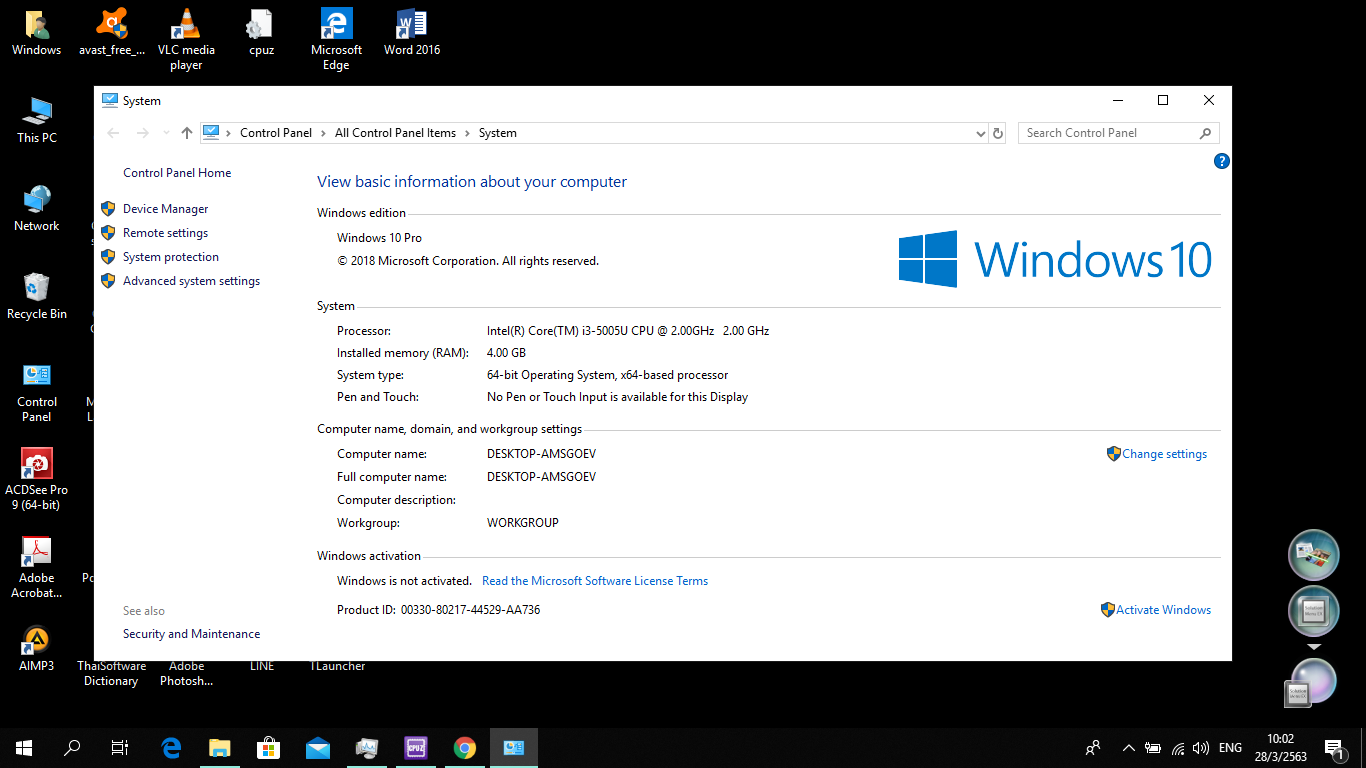Launch VLC media player from desktop
Image resolution: width=1366 pixels, height=768 pixels.
pyautogui.click(x=186, y=40)
